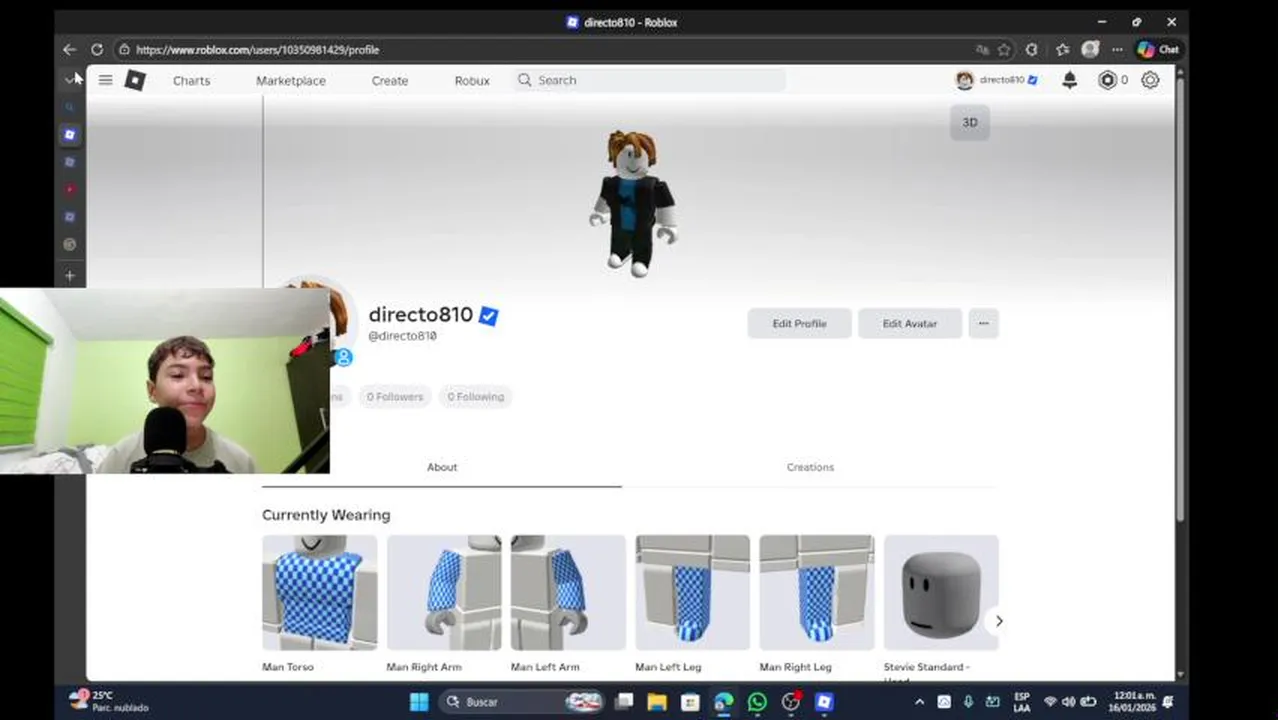
Task: Open the browser profile avatar icon
Action: pos(1090,49)
